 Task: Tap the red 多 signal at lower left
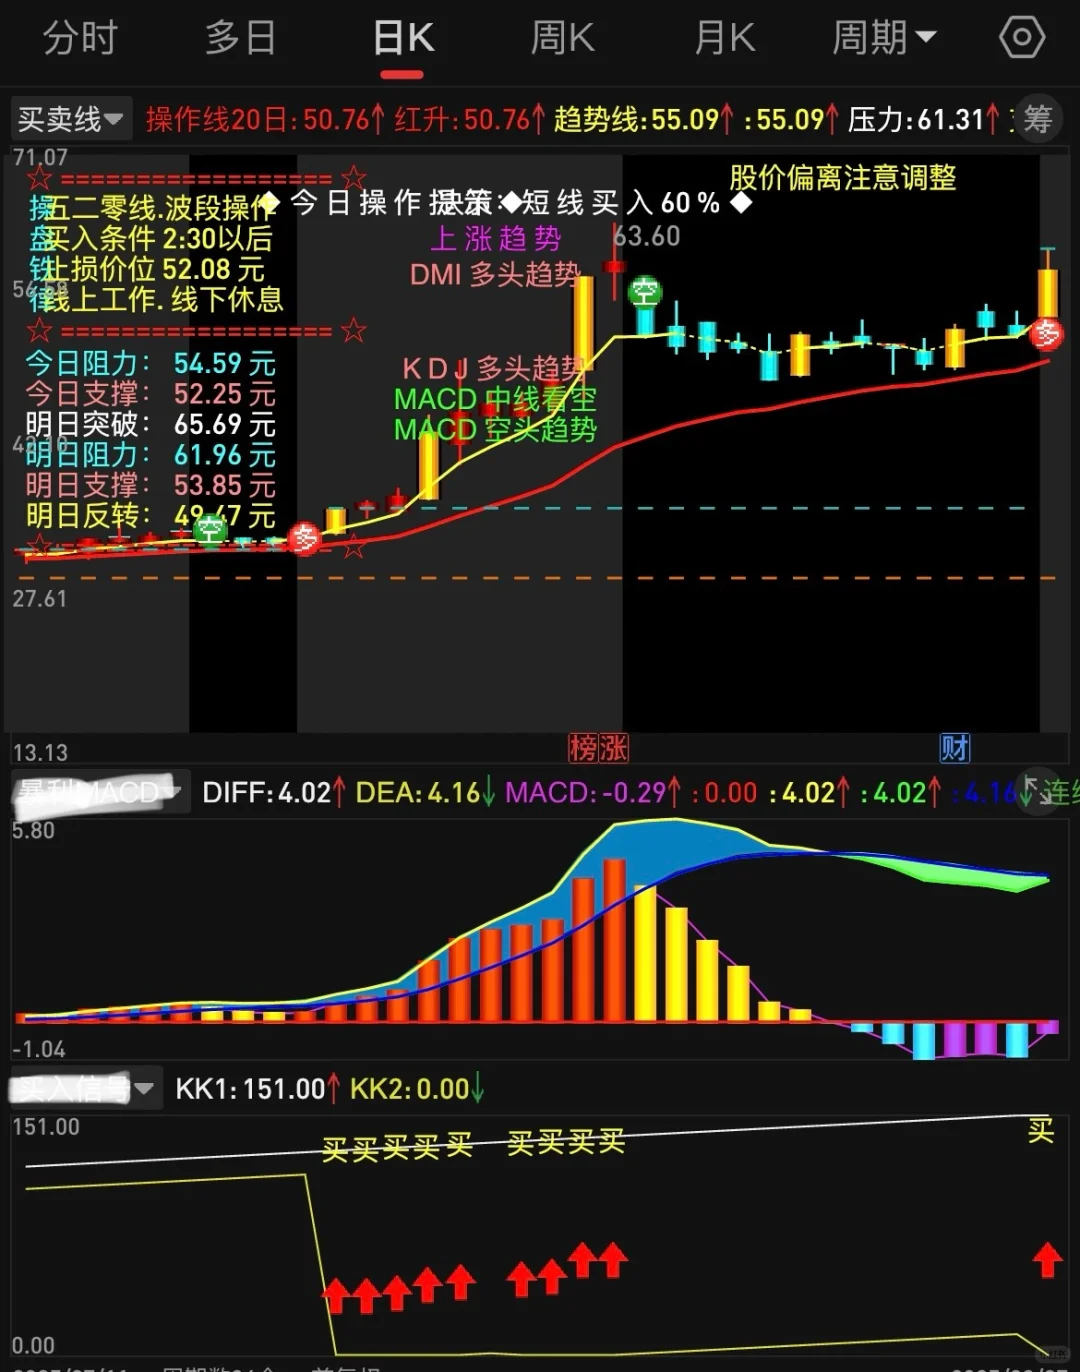304,538
